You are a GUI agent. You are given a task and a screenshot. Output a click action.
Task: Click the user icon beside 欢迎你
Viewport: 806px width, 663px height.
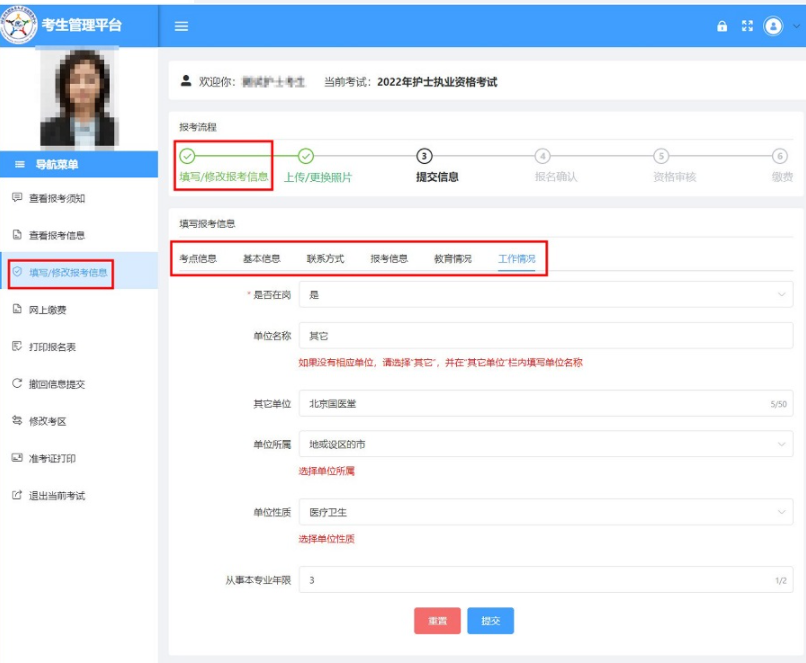[x=186, y=81]
